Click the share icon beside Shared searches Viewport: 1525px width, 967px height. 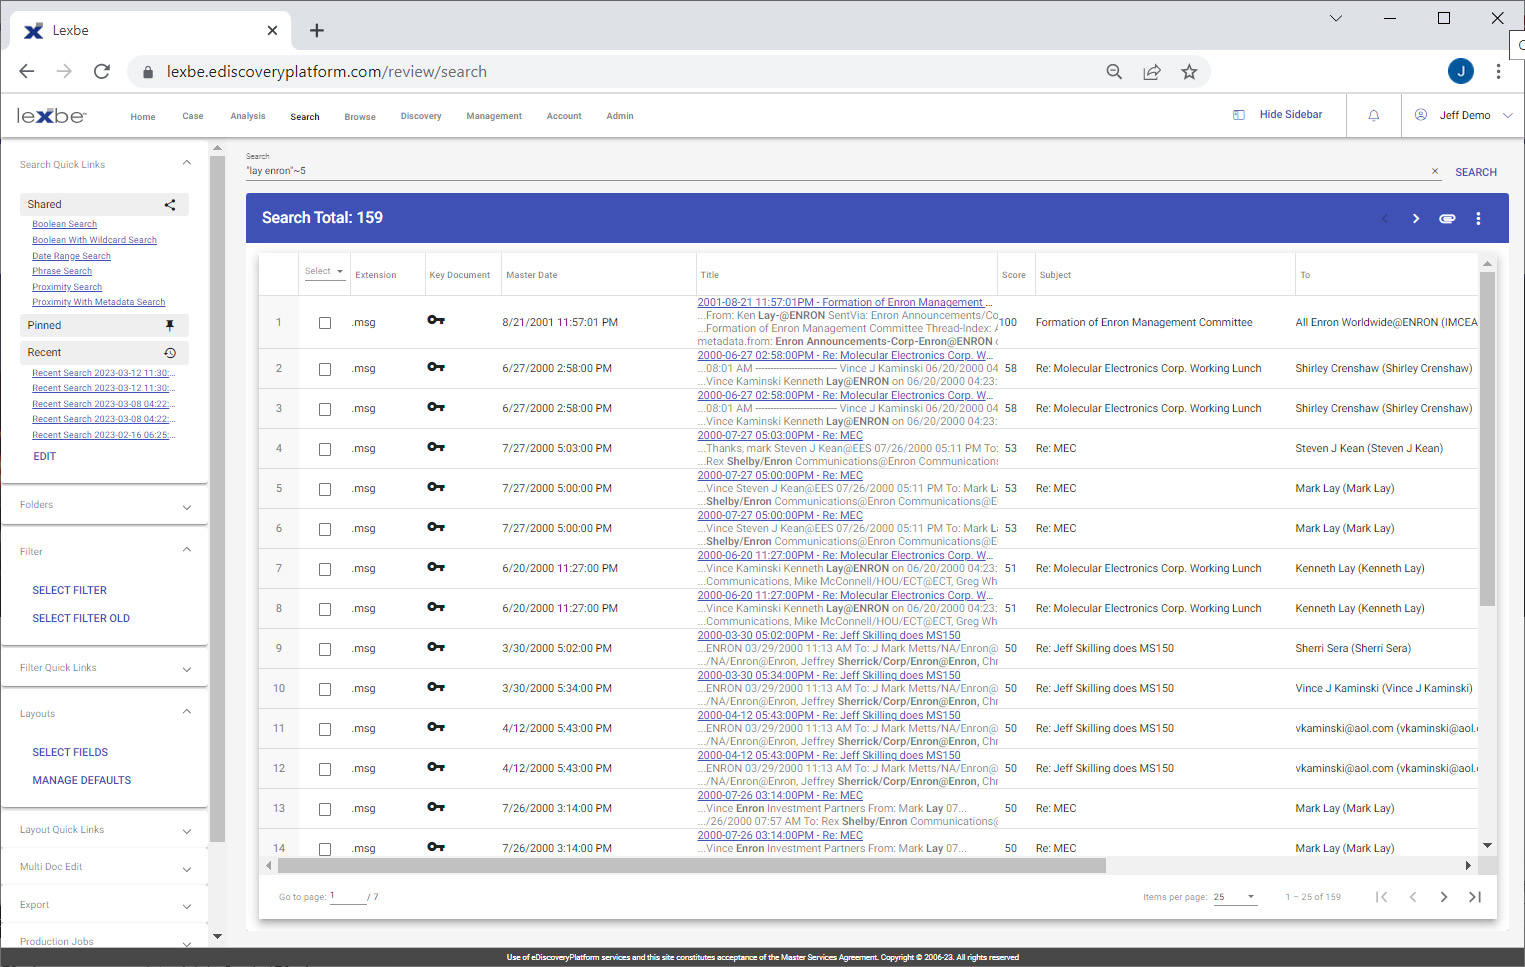click(x=168, y=204)
